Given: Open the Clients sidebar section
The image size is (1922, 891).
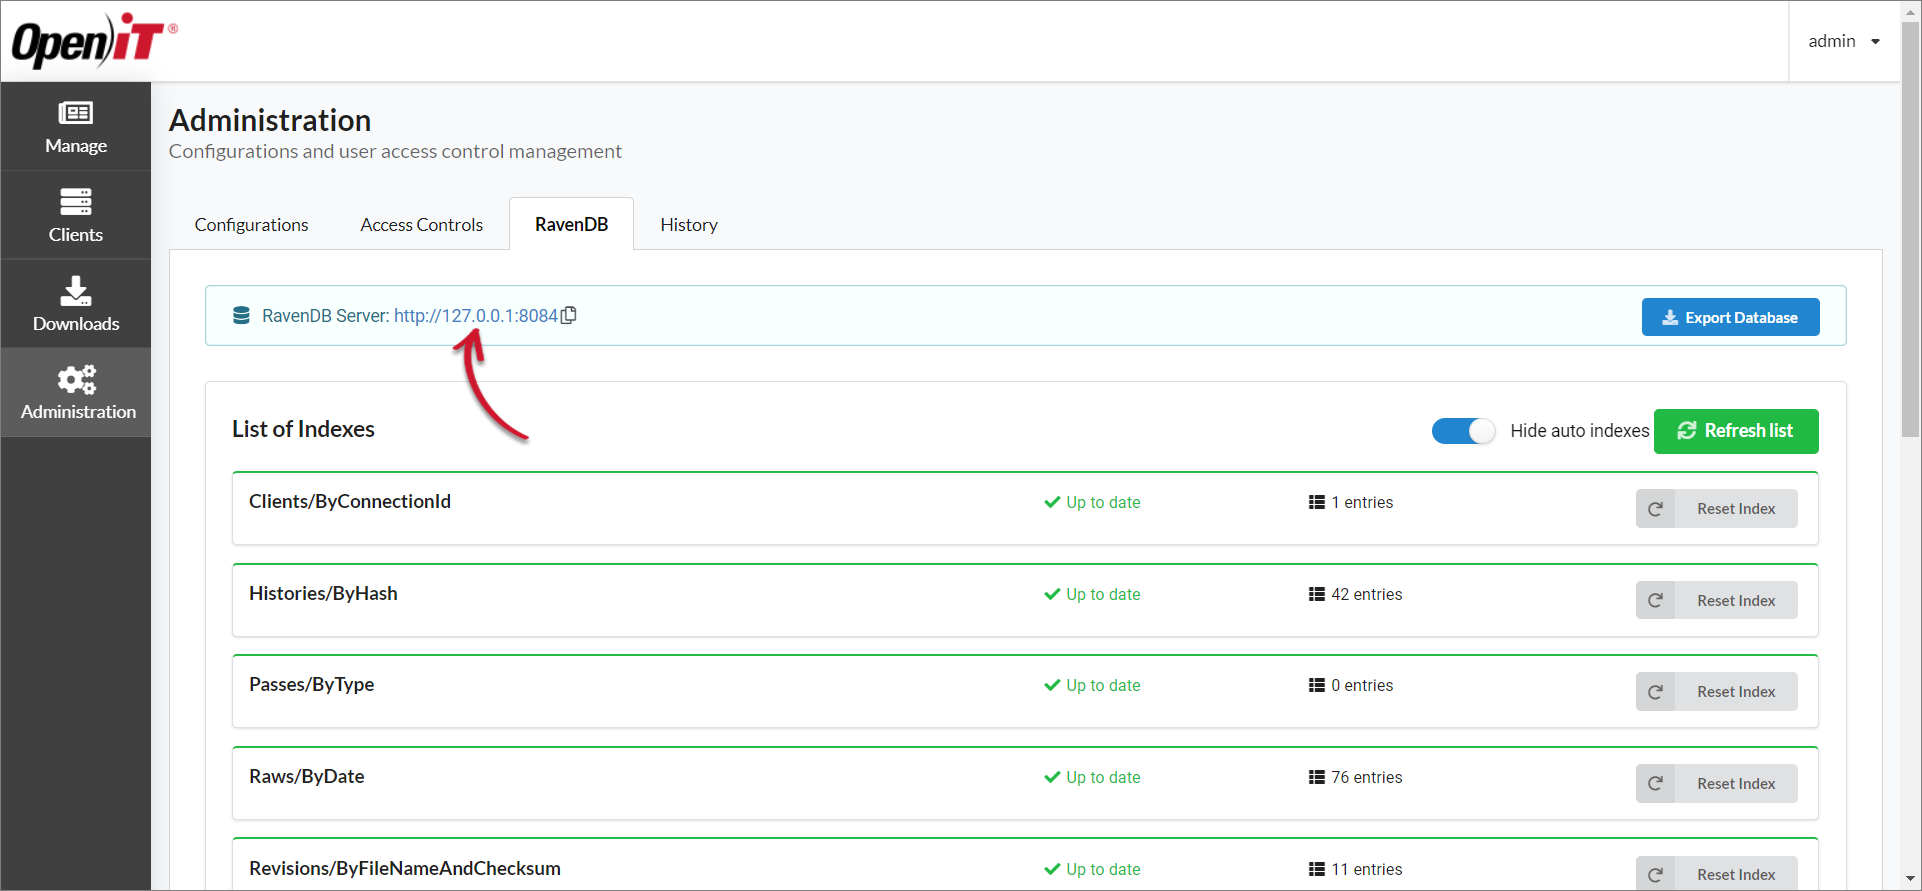Looking at the screenshot, I should click(76, 215).
